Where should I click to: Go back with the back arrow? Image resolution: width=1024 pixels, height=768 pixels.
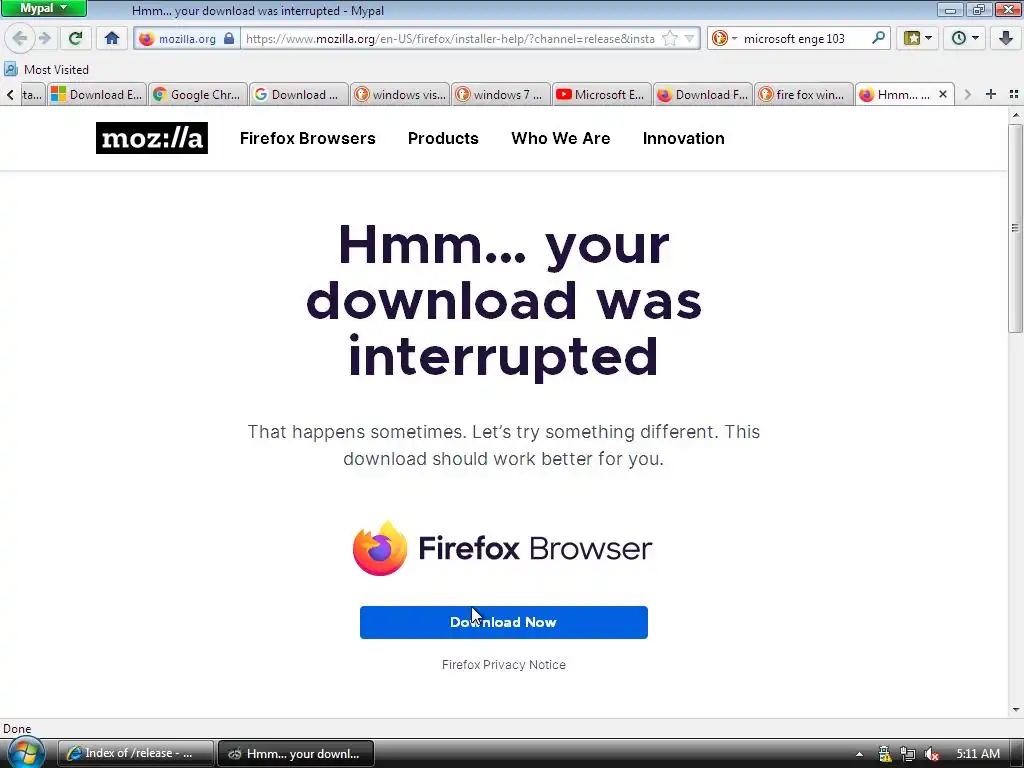(x=20, y=38)
